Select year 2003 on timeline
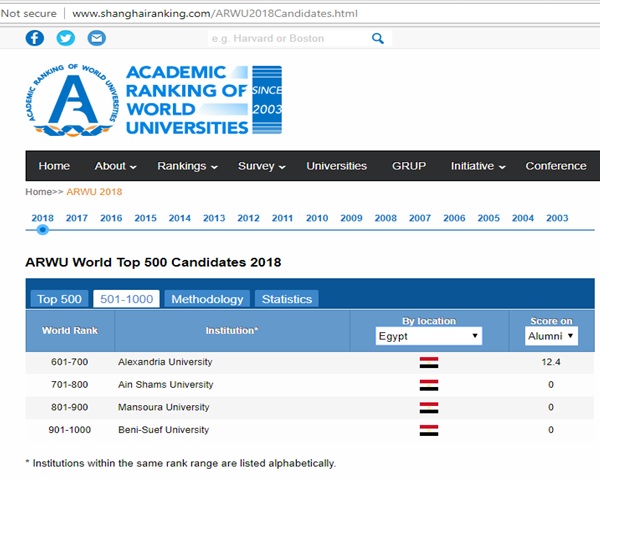The width and height of the screenshot is (632, 536). pos(557,218)
